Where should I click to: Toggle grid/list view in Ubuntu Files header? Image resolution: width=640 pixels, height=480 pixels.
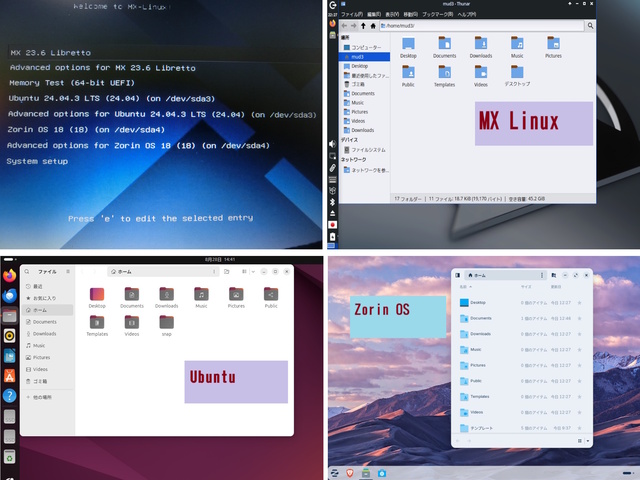[x=244, y=271]
